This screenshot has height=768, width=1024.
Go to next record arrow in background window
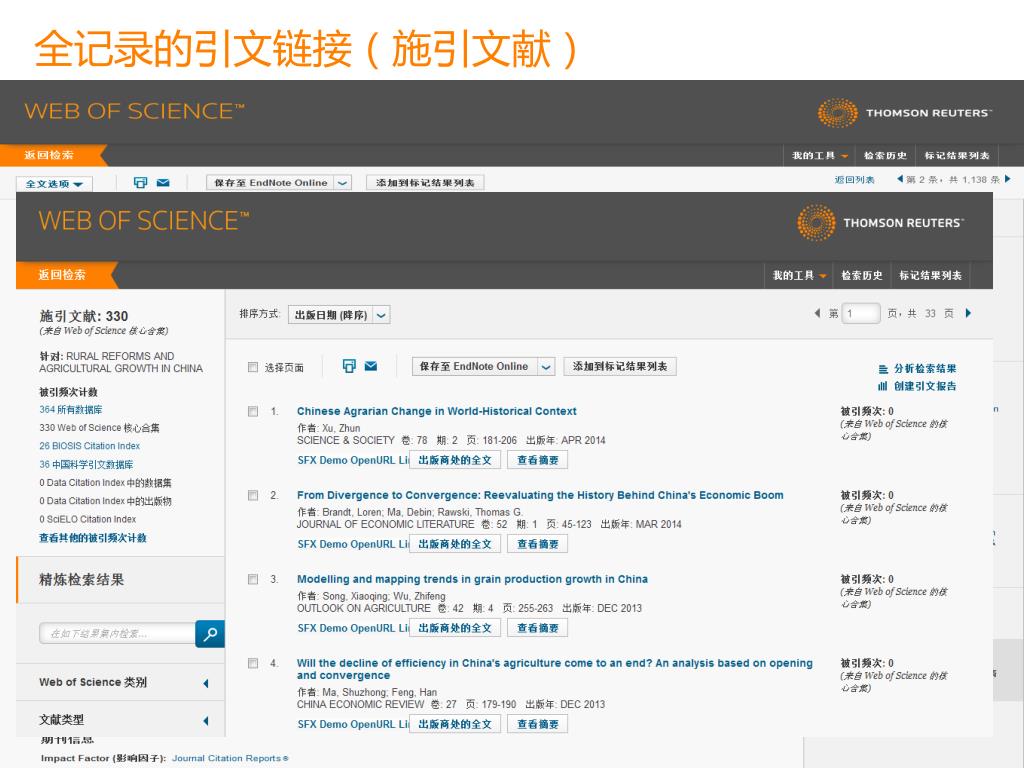pos(1008,178)
